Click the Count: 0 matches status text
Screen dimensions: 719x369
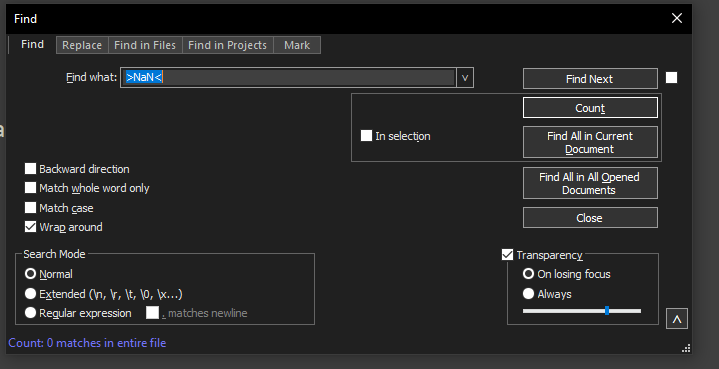[x=87, y=343]
